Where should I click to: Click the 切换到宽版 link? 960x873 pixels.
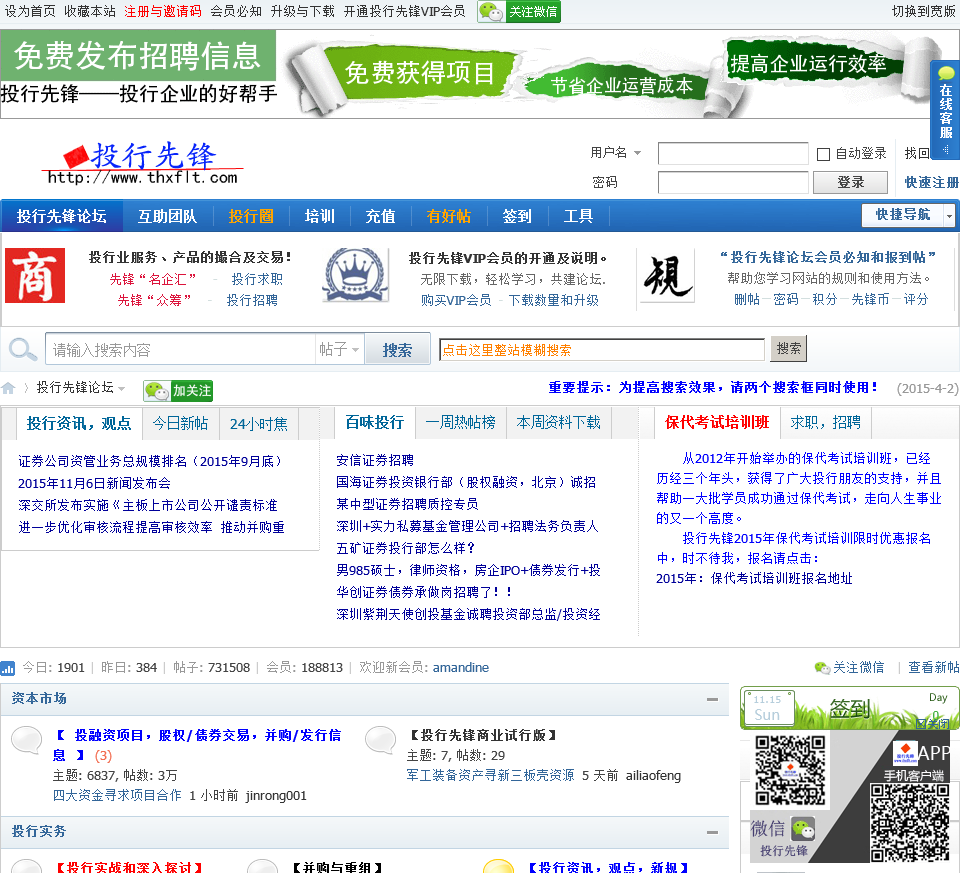click(x=923, y=11)
